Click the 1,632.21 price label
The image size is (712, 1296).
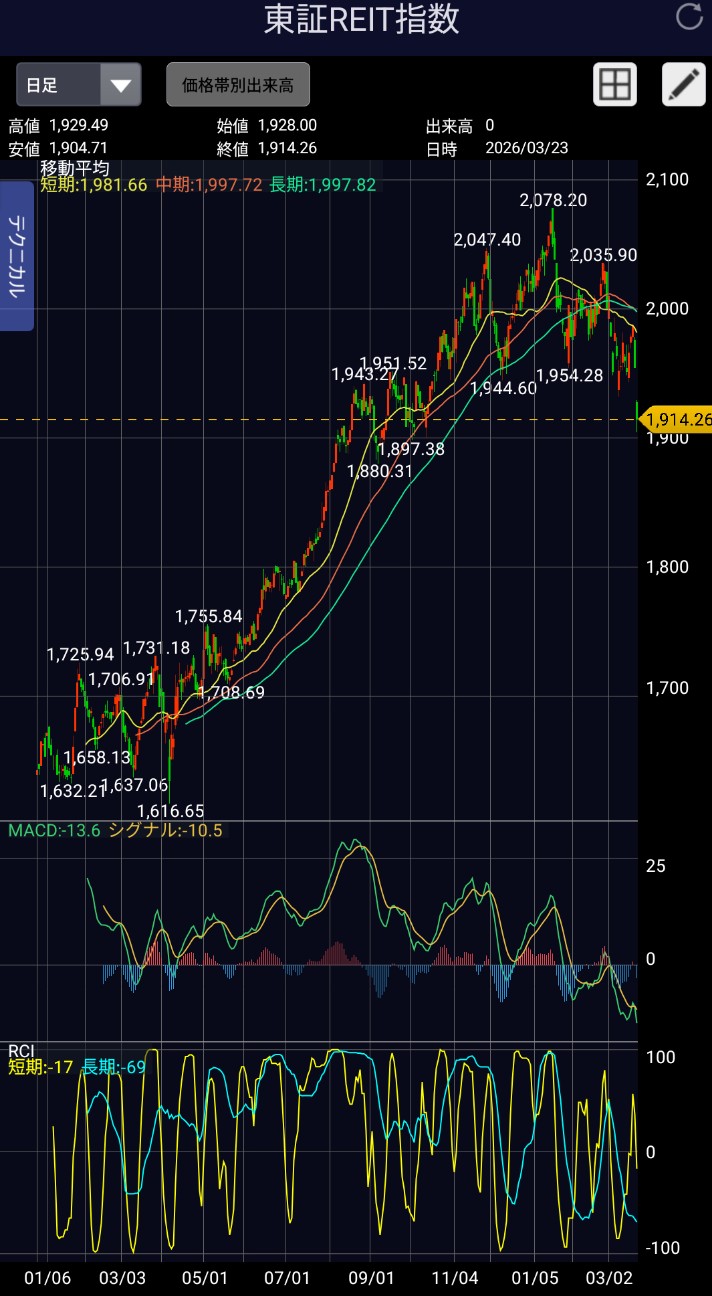(73, 790)
